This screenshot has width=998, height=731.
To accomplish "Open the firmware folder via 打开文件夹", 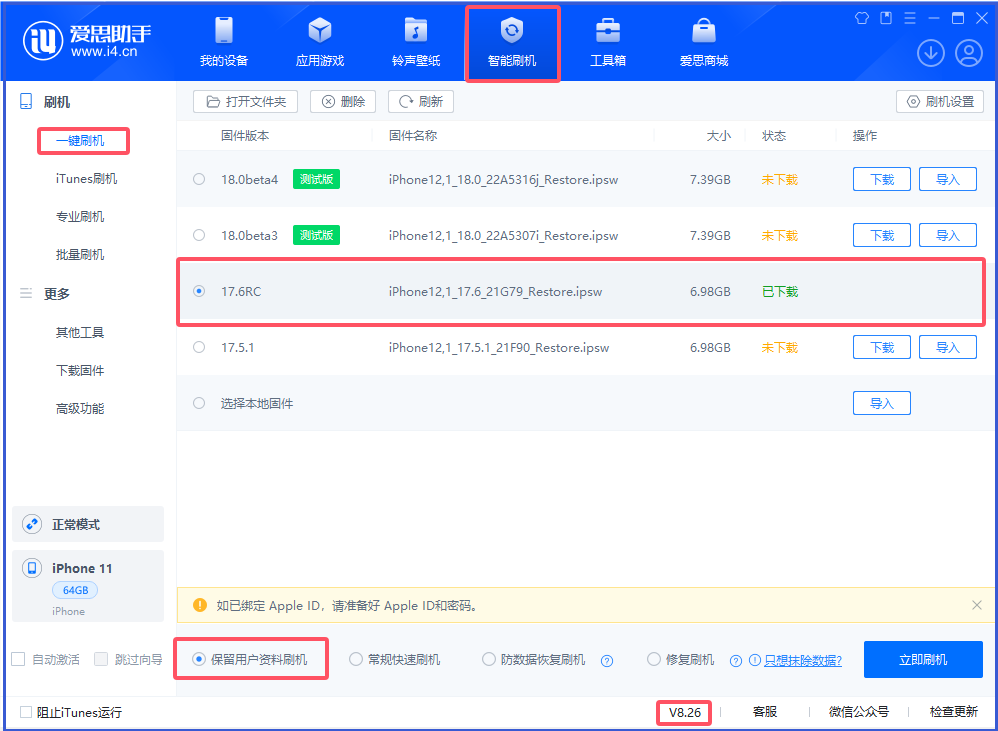I will tap(246, 101).
